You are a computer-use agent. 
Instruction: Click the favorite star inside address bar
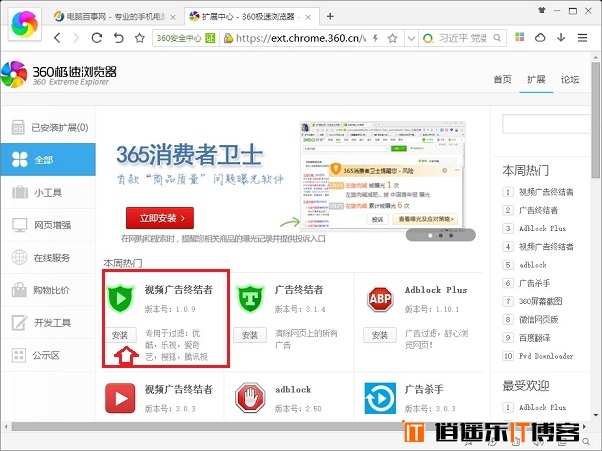click(x=392, y=38)
